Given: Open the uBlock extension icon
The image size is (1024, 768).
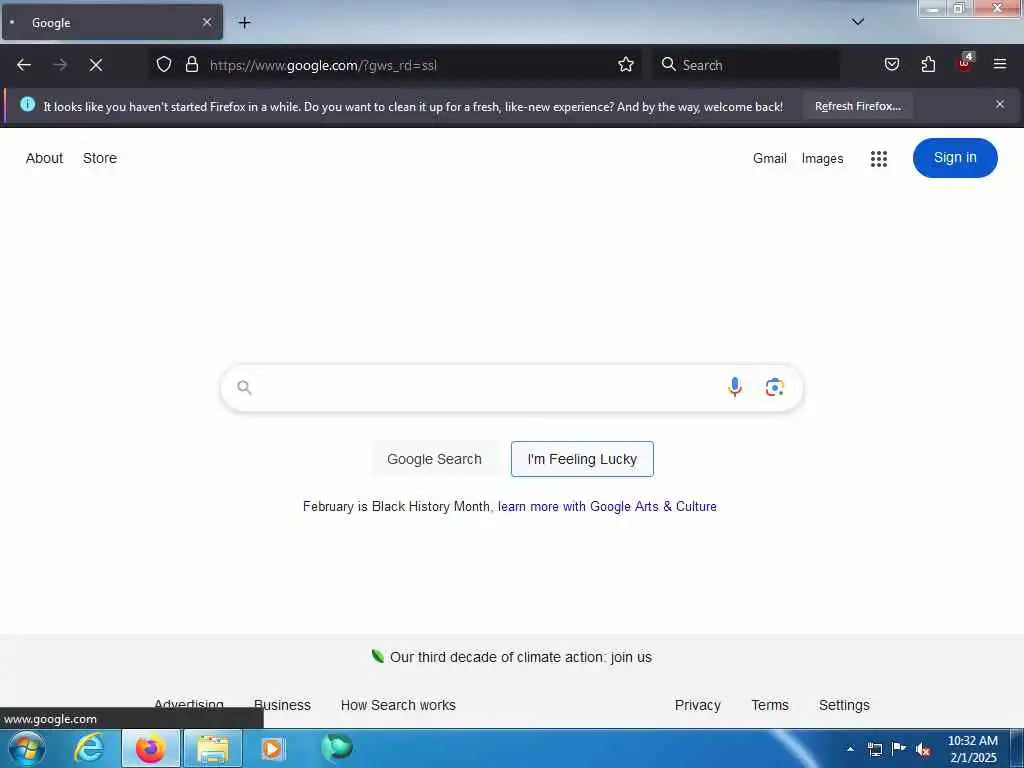Looking at the screenshot, I should click(965, 63).
